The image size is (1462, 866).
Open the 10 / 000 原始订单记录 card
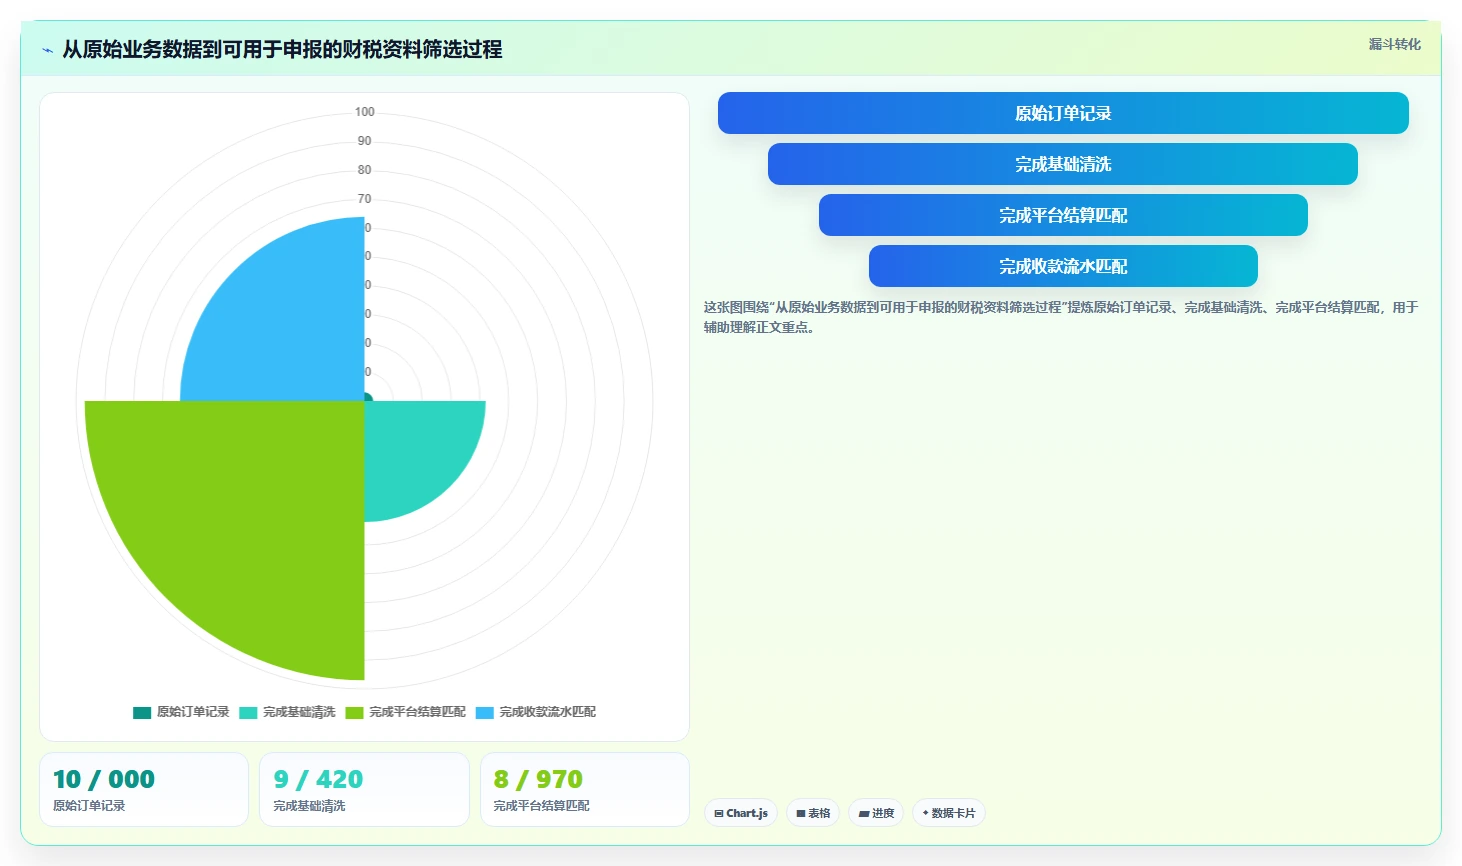tap(144, 790)
